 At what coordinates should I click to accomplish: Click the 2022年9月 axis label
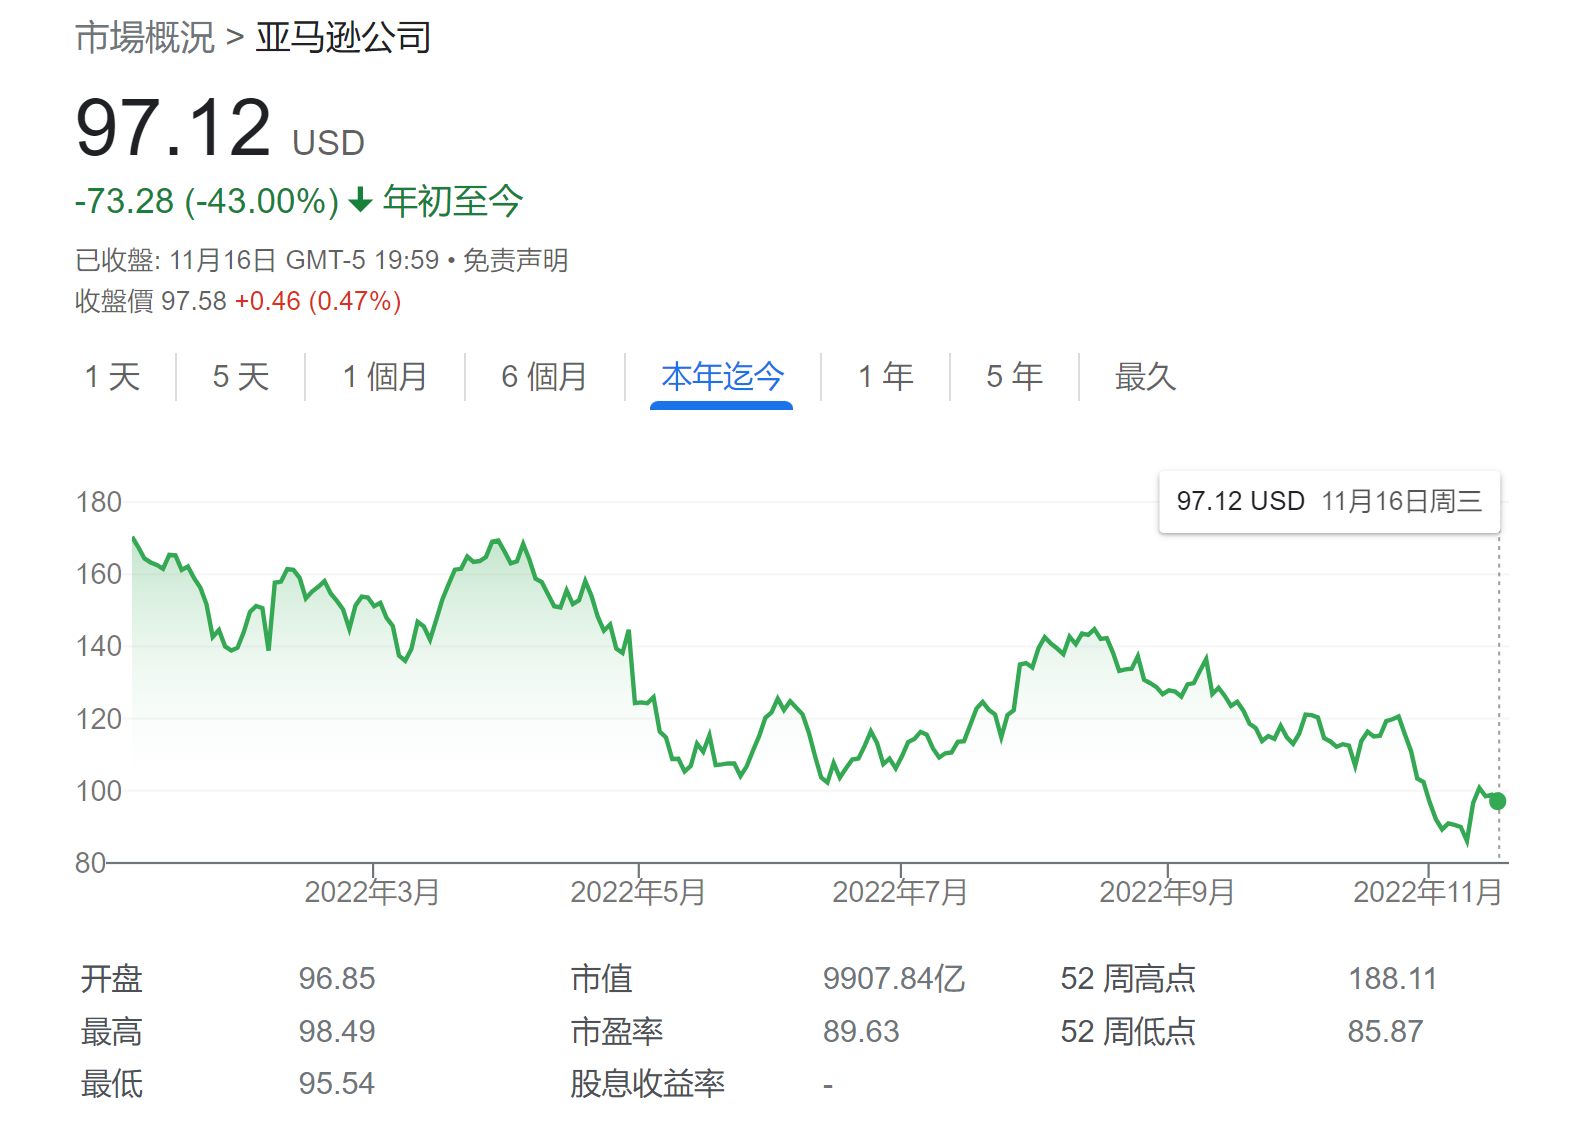coord(1167,891)
